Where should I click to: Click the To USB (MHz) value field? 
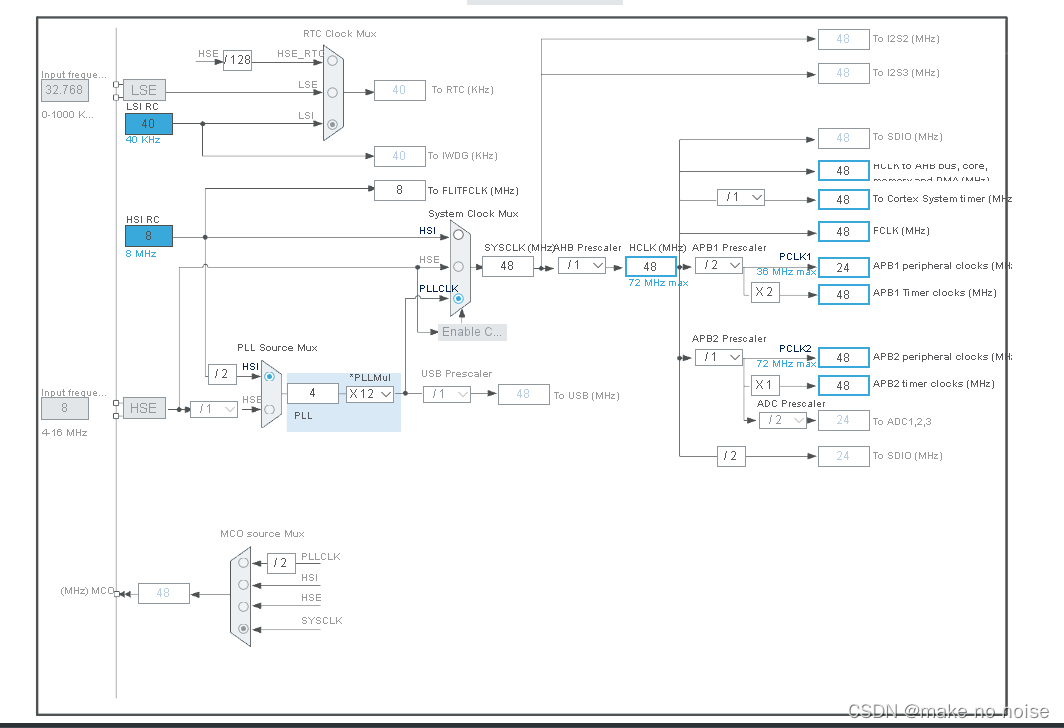523,394
